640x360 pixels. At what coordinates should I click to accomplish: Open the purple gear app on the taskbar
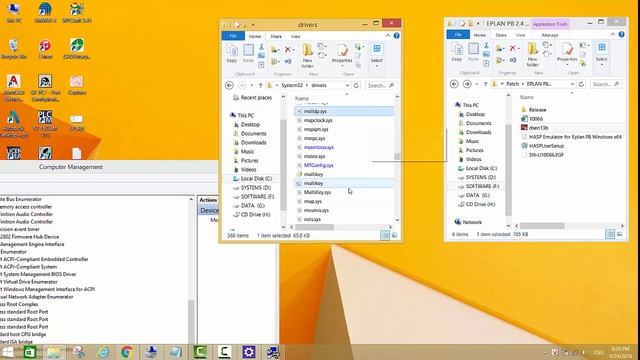coord(249,352)
